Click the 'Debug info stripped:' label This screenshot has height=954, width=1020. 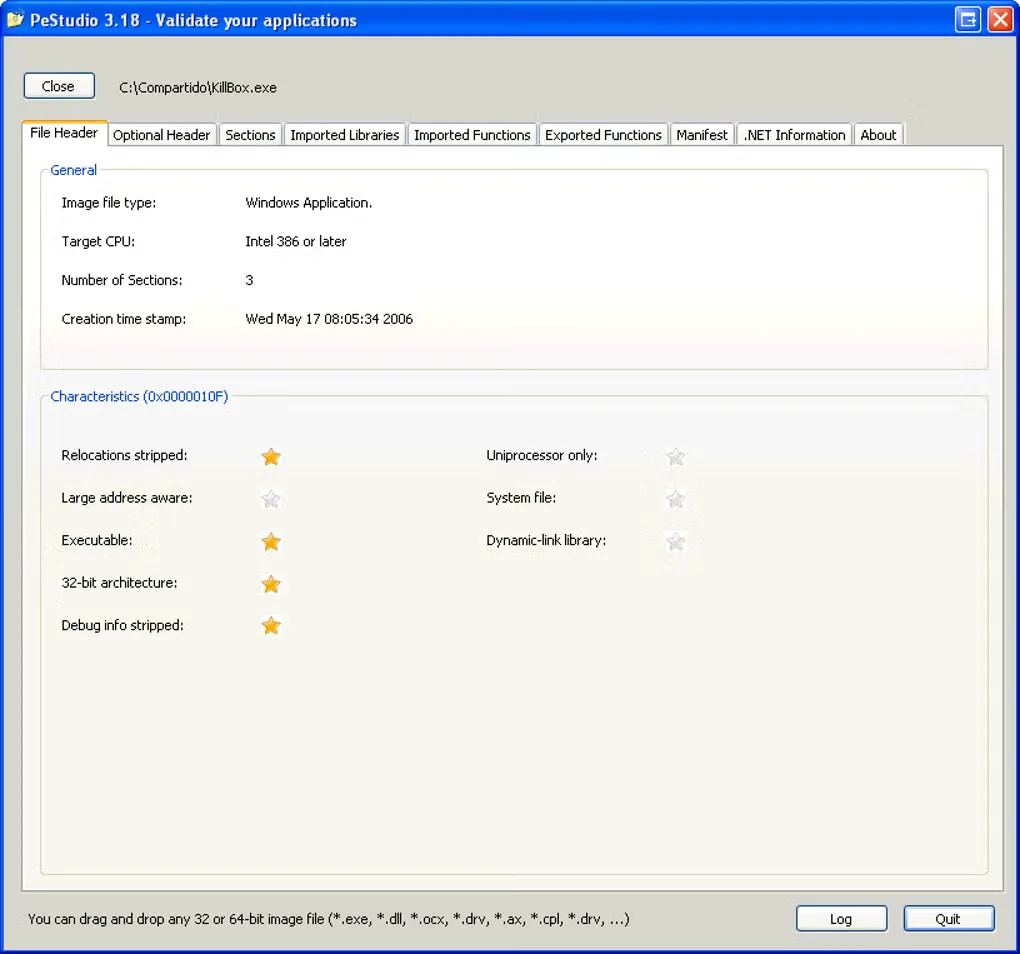(x=122, y=626)
